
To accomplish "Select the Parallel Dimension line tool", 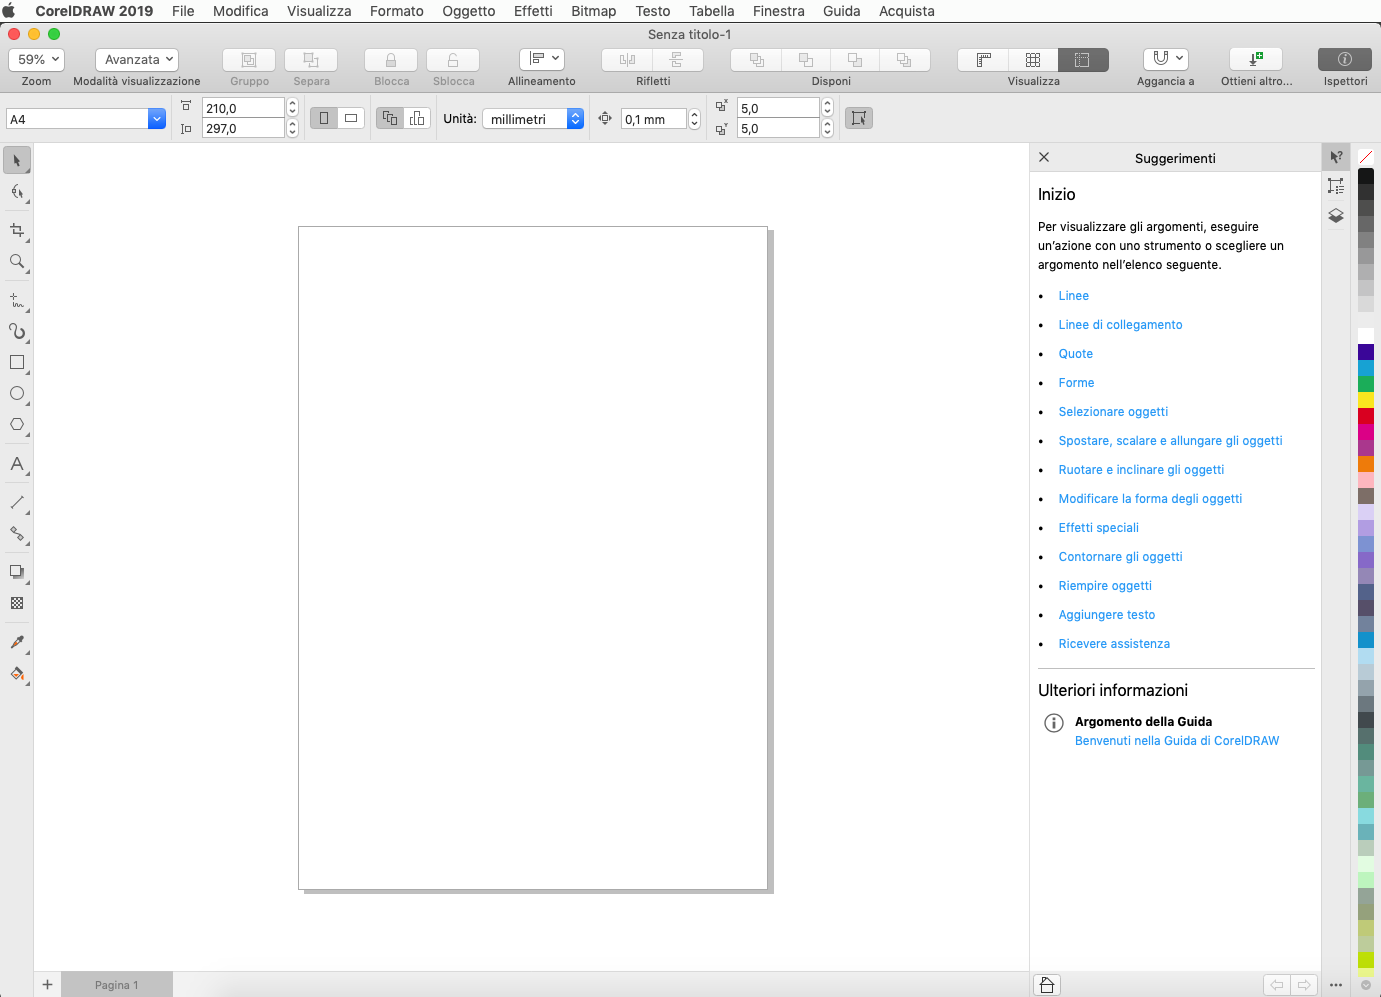I will 17,502.
